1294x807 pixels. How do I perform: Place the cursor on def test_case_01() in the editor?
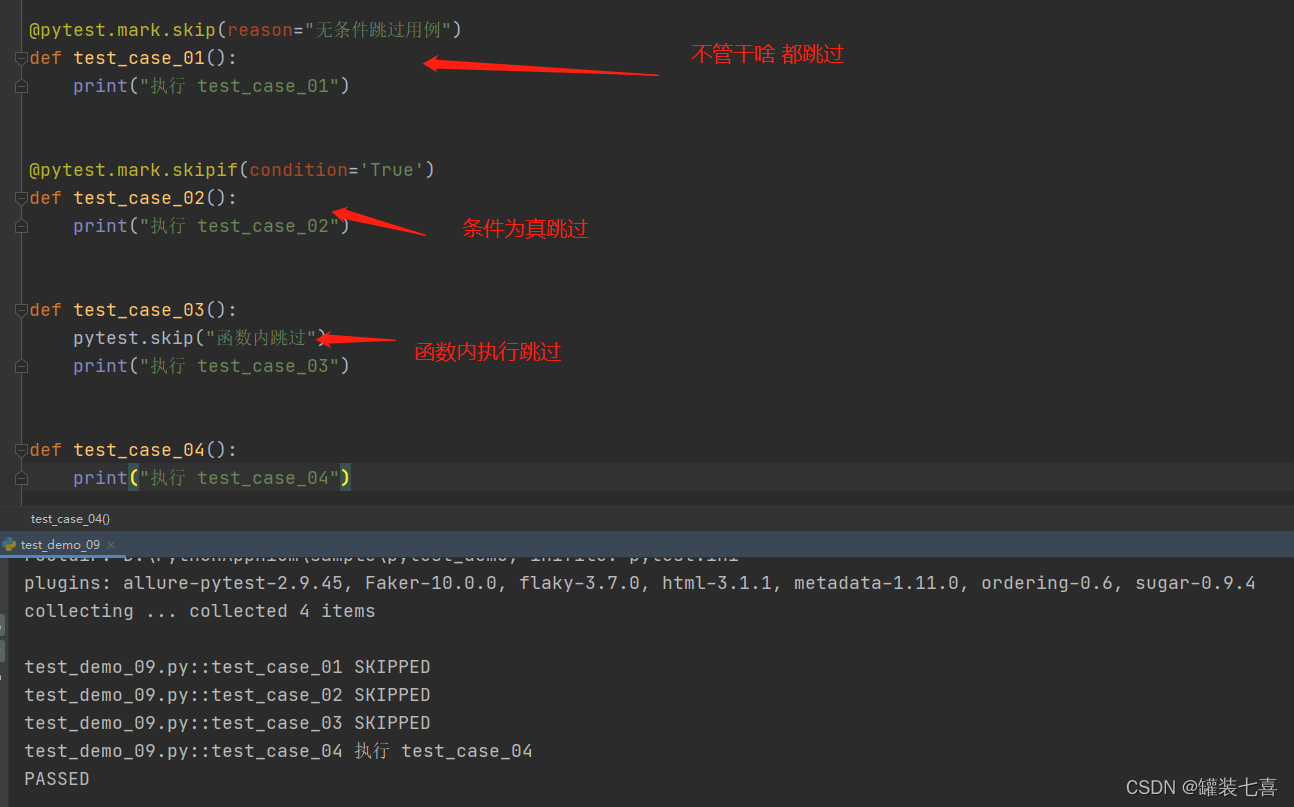point(134,58)
